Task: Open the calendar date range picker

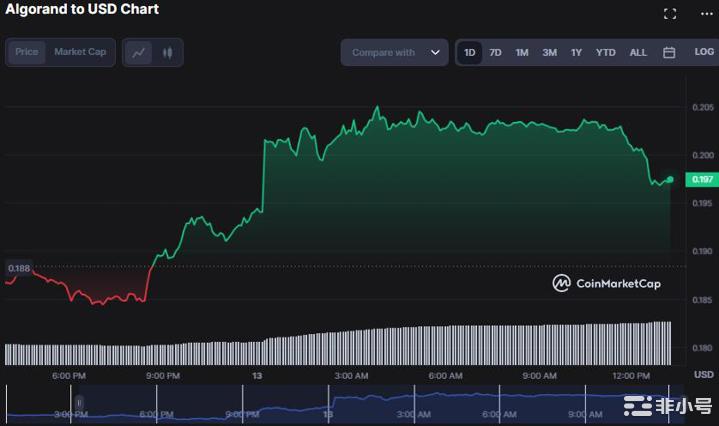Action: click(669, 53)
